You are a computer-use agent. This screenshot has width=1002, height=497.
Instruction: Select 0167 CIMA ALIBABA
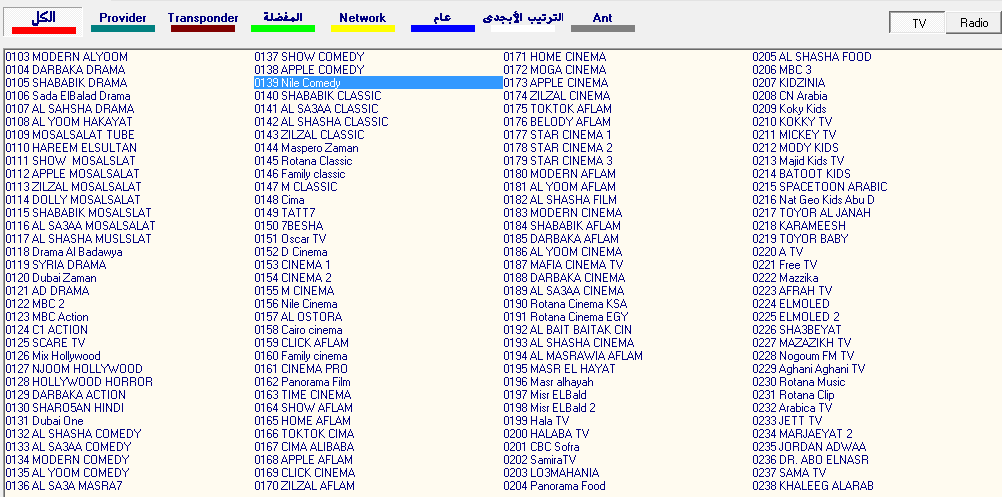pos(304,447)
